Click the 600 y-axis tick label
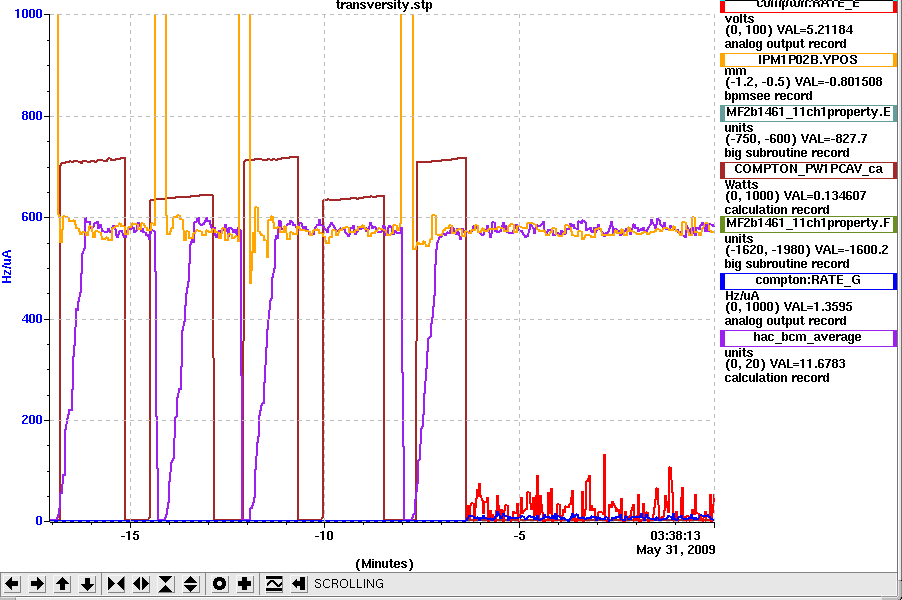902x600 pixels. point(32,217)
